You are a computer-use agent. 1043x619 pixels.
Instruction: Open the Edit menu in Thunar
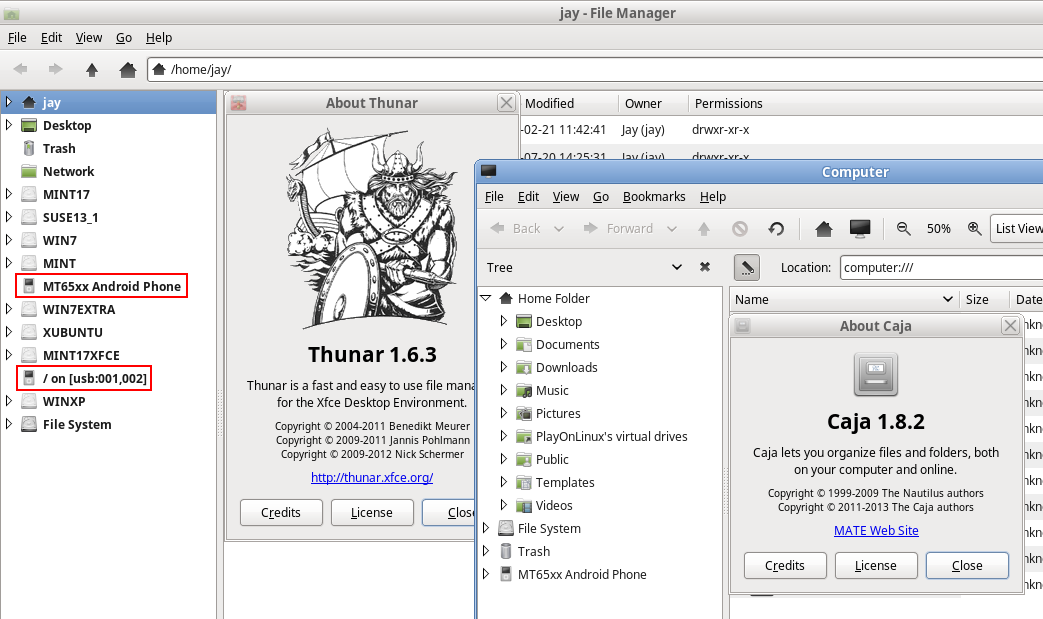click(x=51, y=38)
